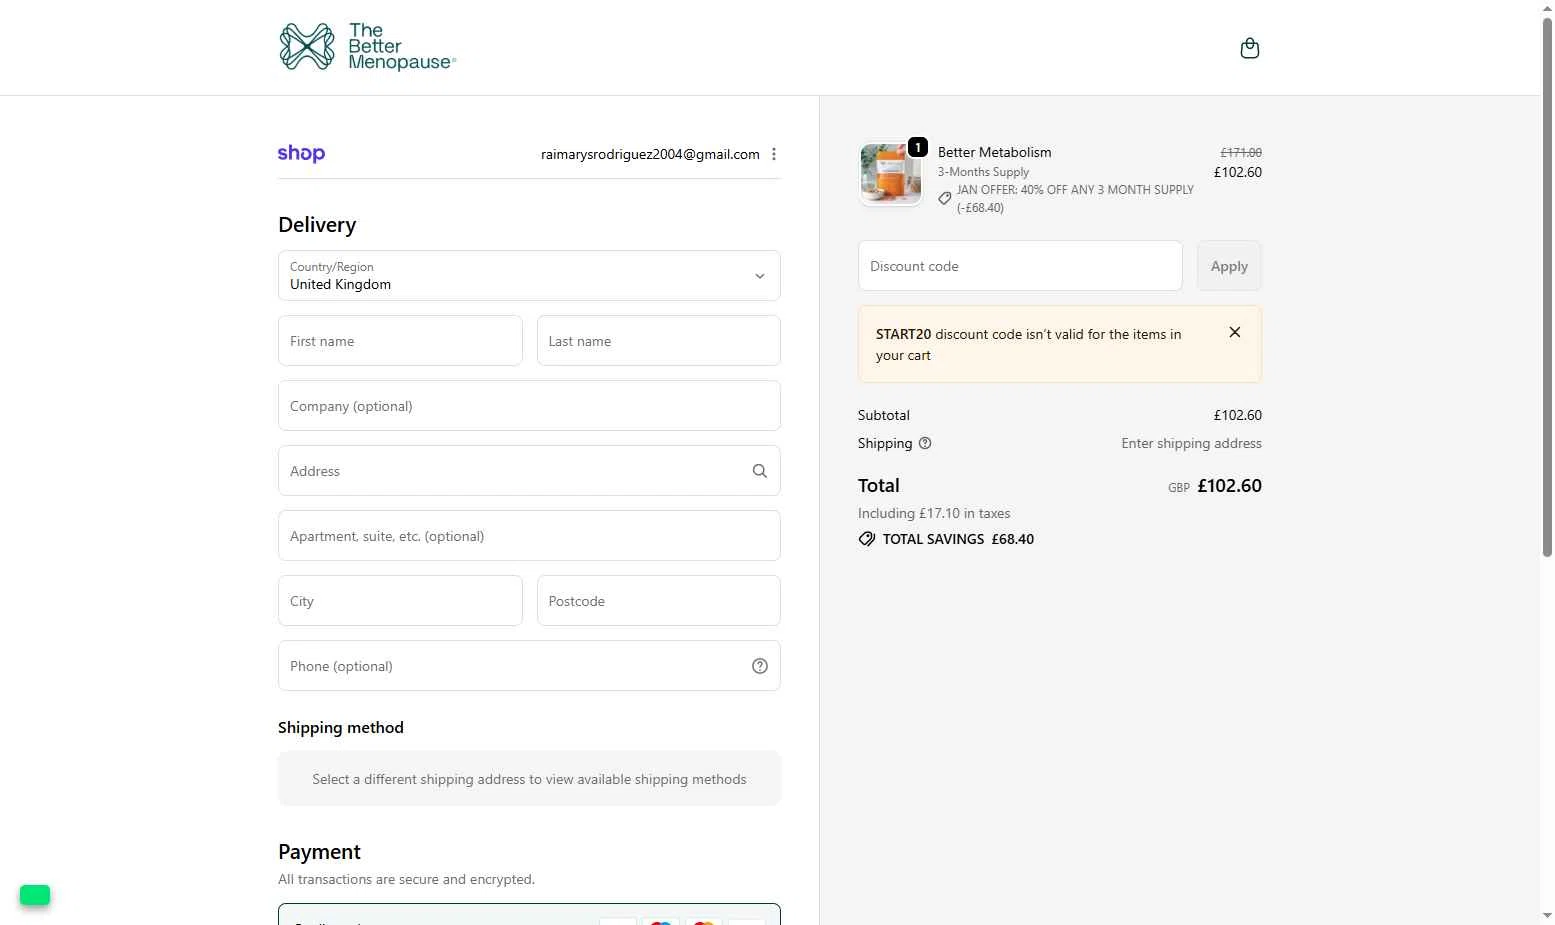Click the struck-through £171.00 price
This screenshot has width=1555, height=925.
point(1241,152)
